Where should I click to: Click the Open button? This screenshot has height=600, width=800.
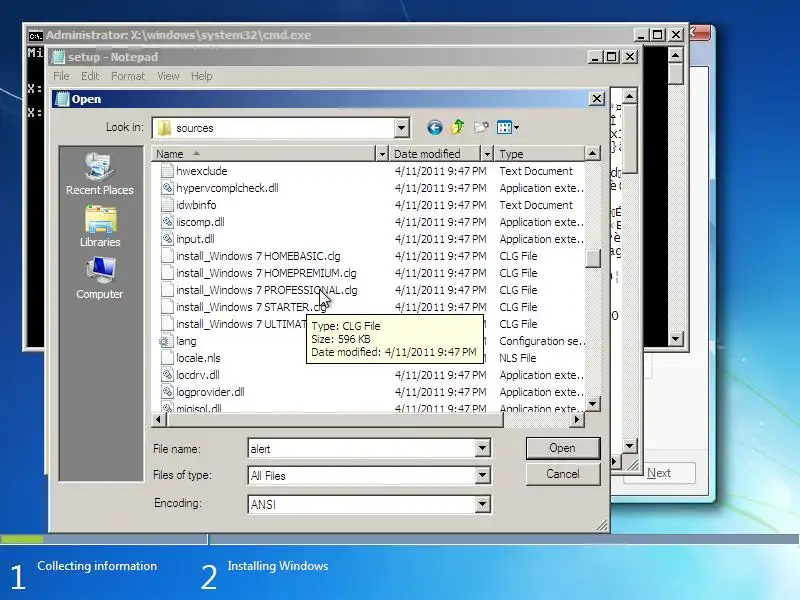click(x=563, y=448)
